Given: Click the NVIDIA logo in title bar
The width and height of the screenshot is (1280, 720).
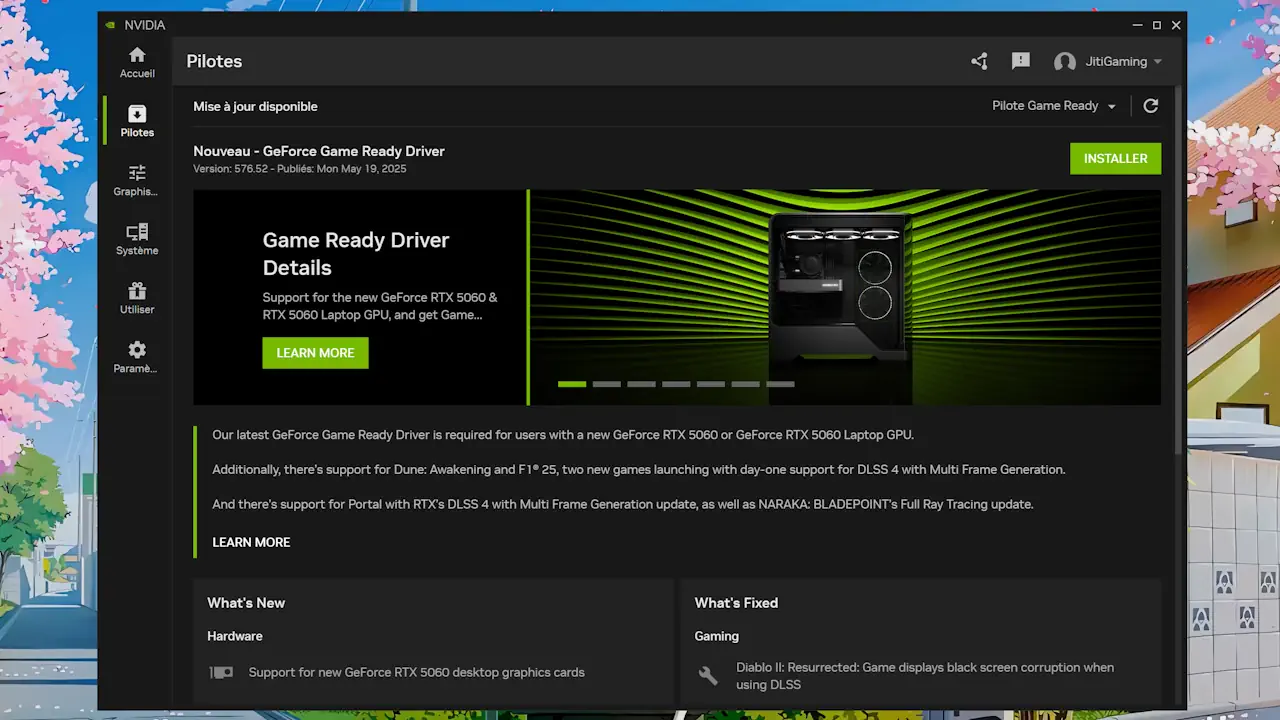Looking at the screenshot, I should [110, 25].
